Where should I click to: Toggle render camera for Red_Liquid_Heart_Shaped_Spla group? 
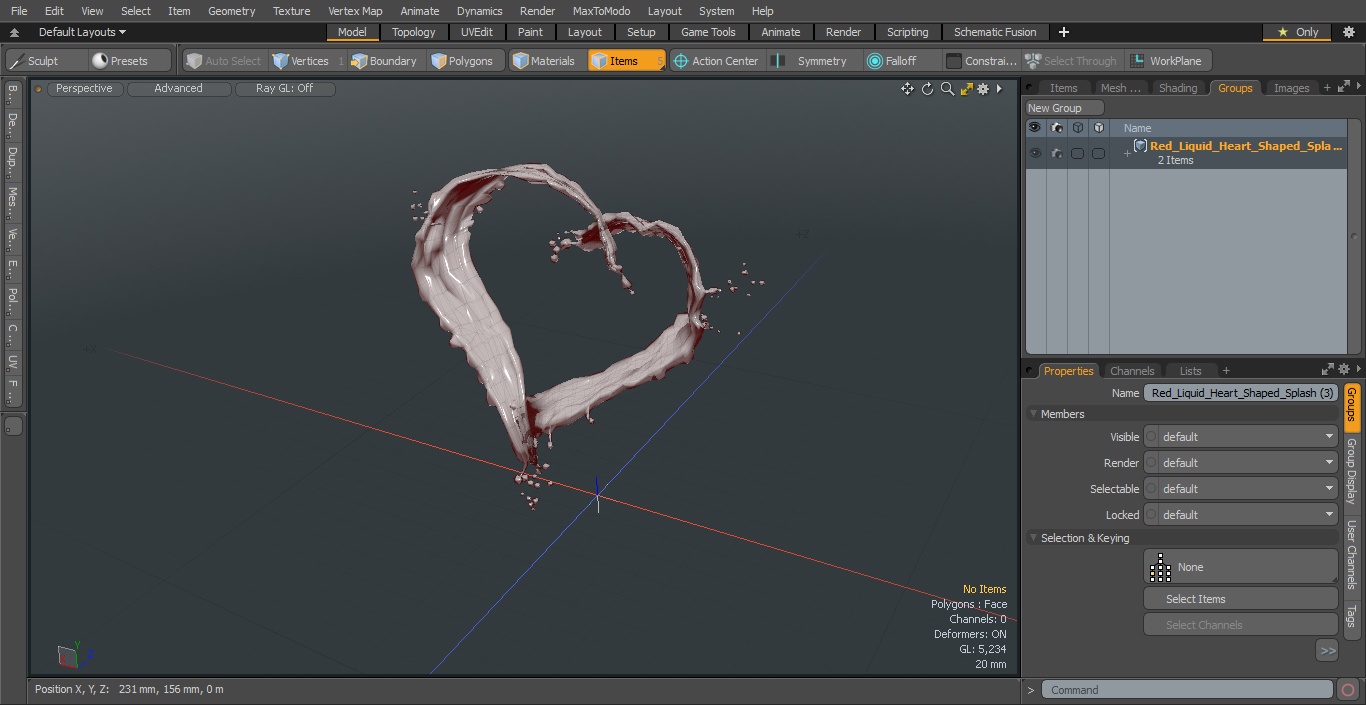[x=1057, y=153]
